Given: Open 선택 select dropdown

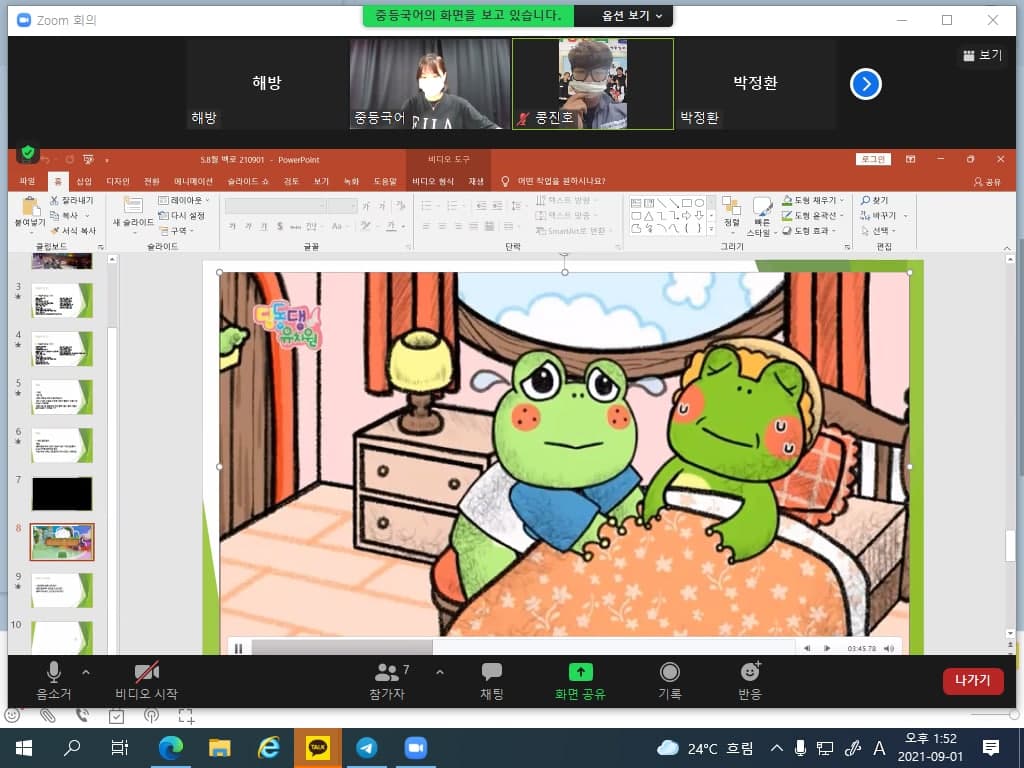Looking at the screenshot, I should pyautogui.click(x=878, y=231).
